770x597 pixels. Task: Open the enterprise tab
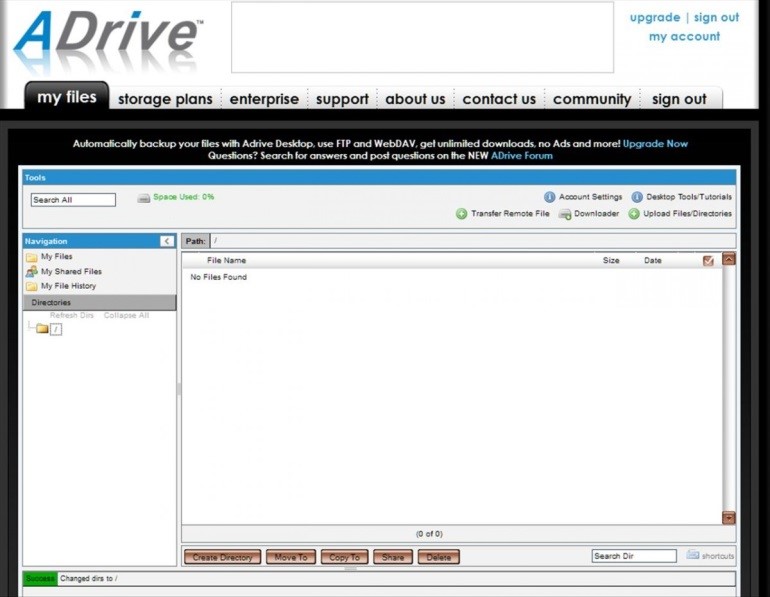264,99
